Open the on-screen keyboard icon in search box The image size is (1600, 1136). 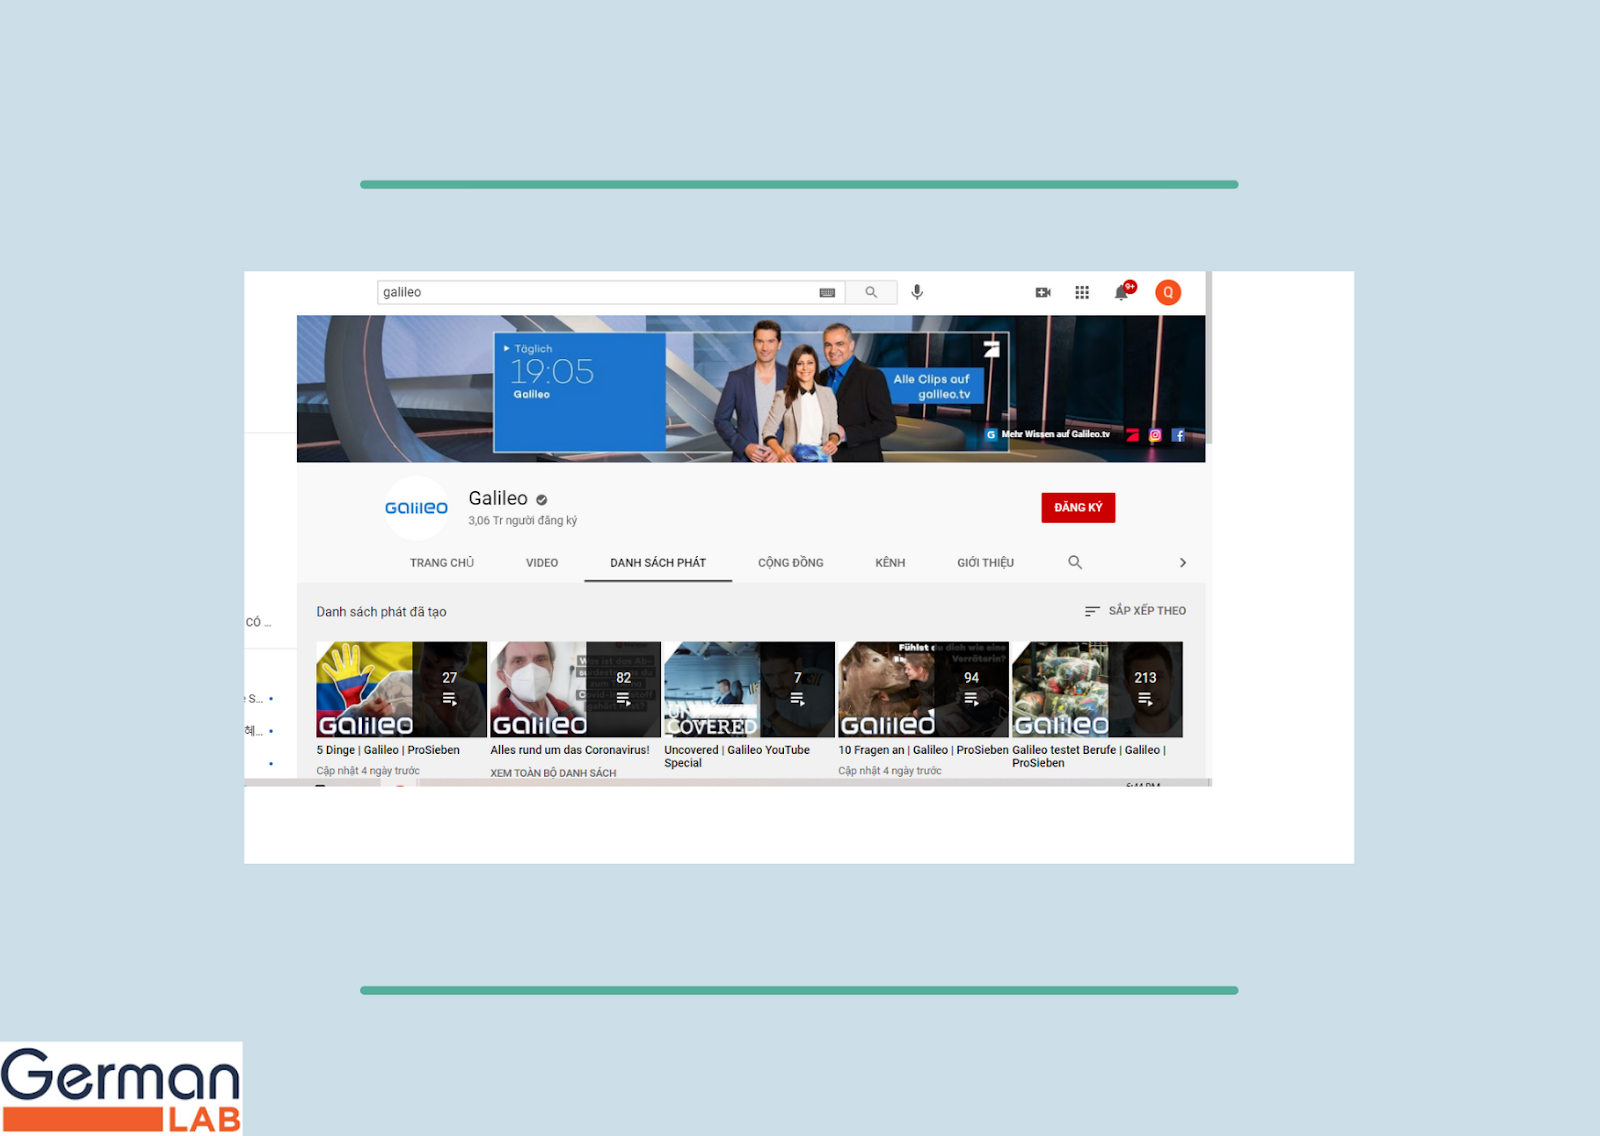827,293
